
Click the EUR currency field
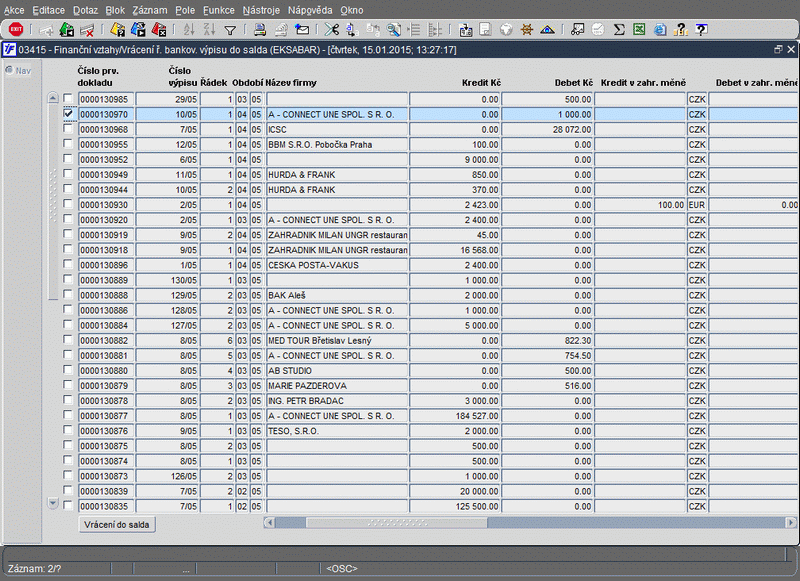point(697,205)
